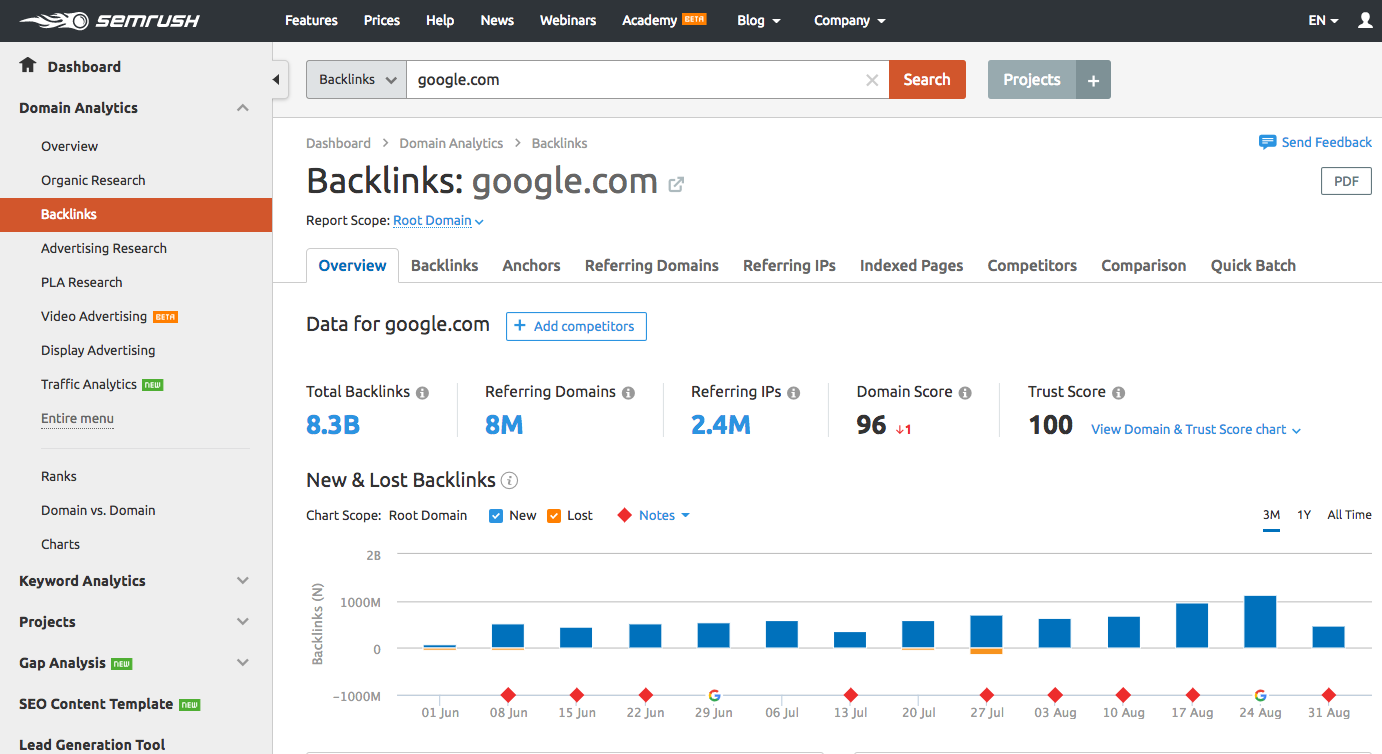Clear the search field with the X
Screen dimensions: 1382x754
pos(872,80)
